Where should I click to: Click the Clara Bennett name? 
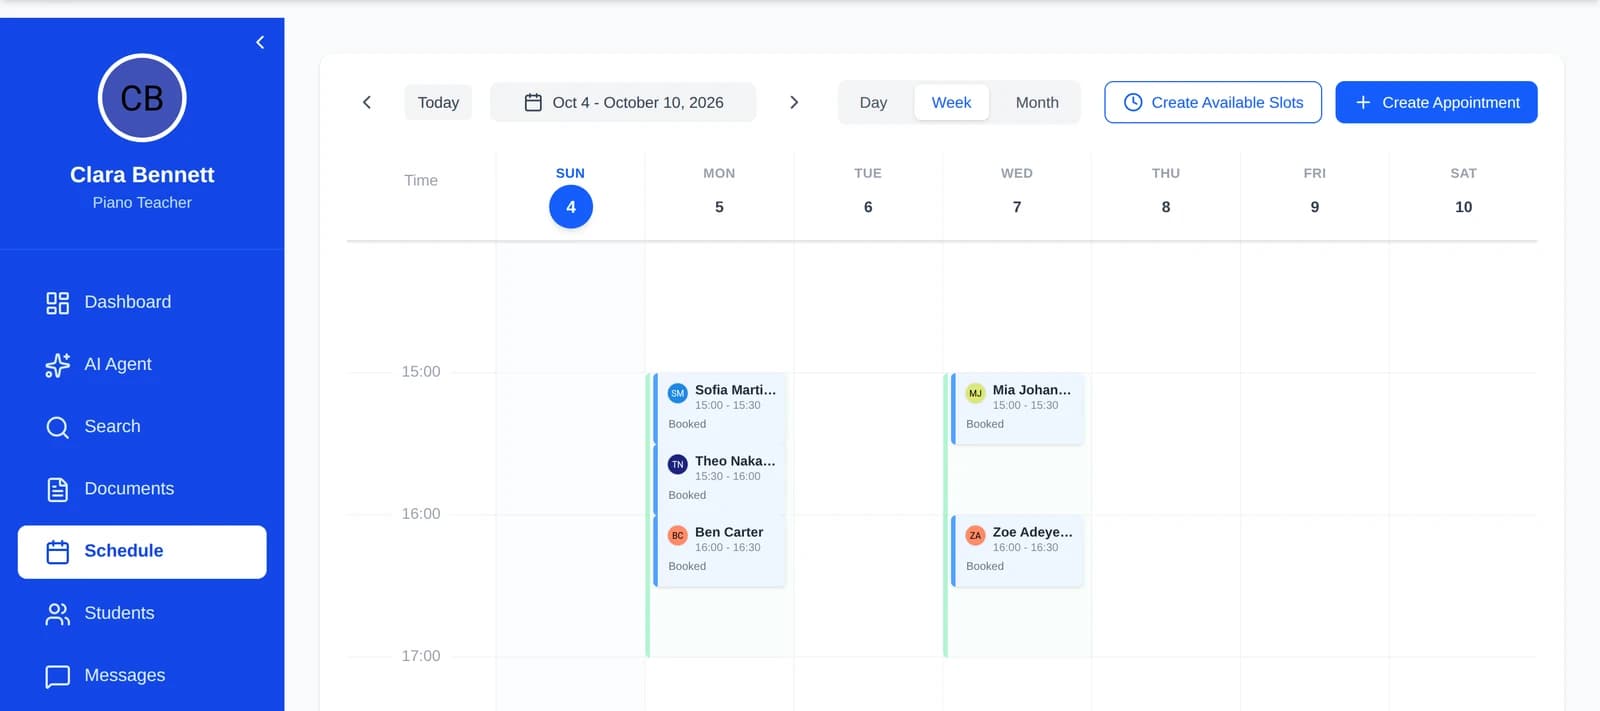142,175
